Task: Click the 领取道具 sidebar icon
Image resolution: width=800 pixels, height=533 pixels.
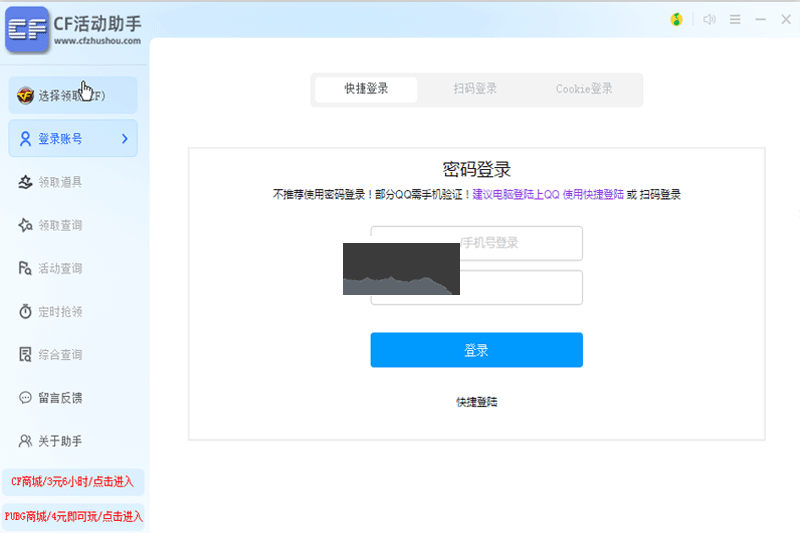Action: point(25,182)
